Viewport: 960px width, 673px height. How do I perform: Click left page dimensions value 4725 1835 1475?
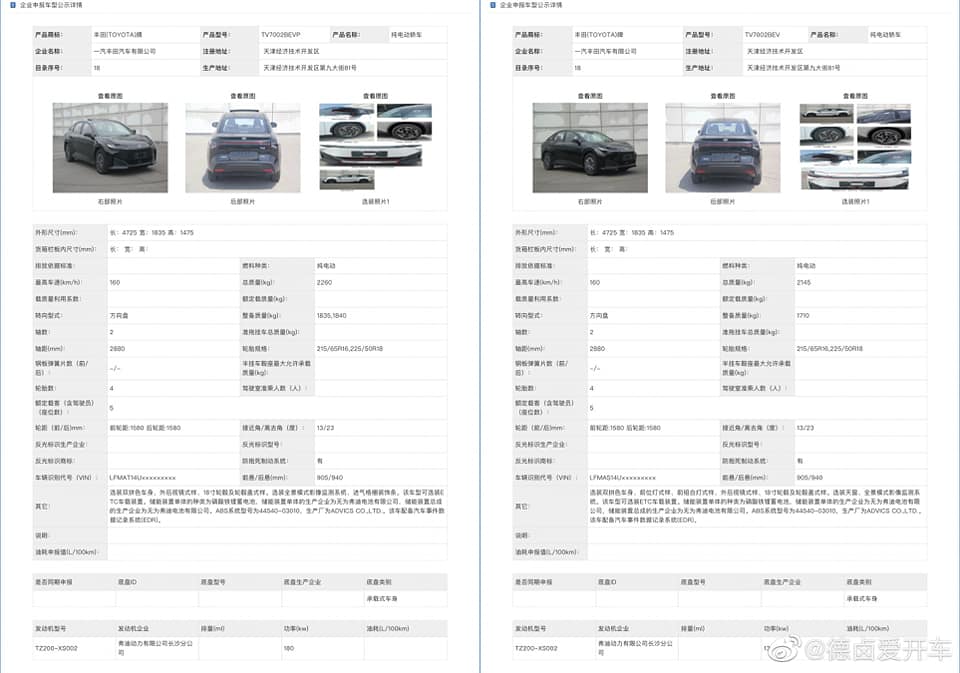click(152, 233)
